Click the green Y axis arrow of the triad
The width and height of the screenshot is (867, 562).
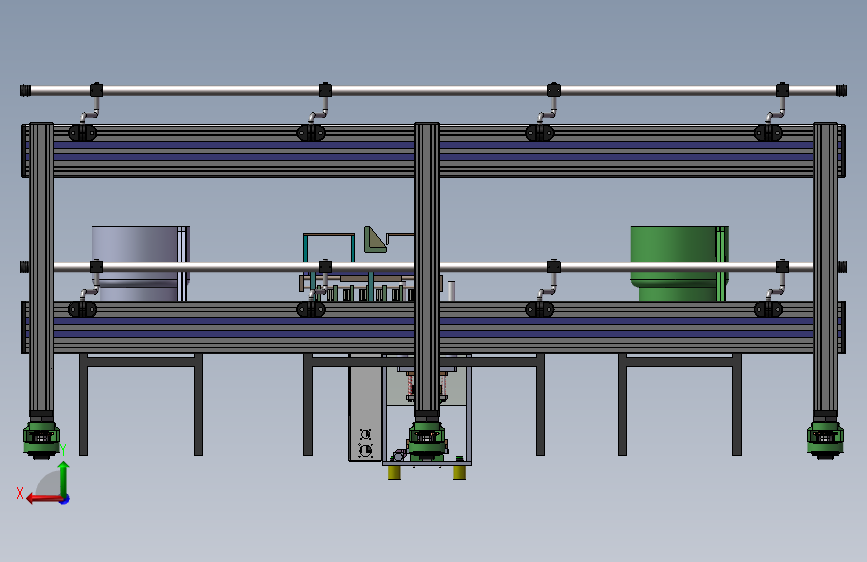click(64, 480)
